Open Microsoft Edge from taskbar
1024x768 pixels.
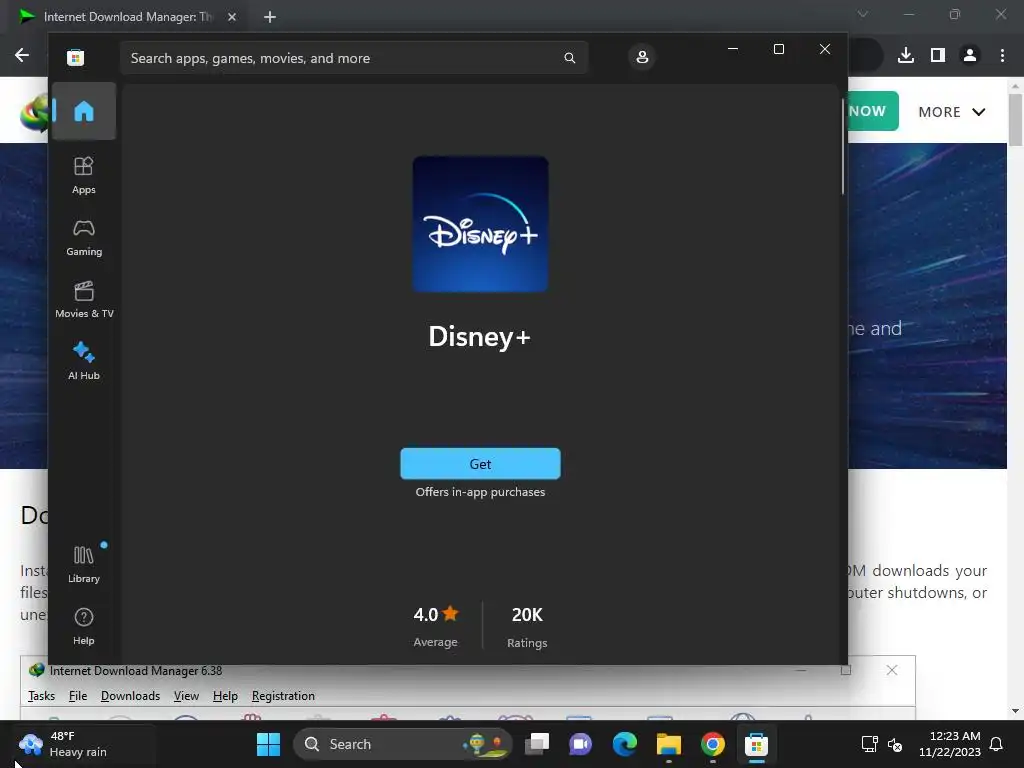(625, 744)
